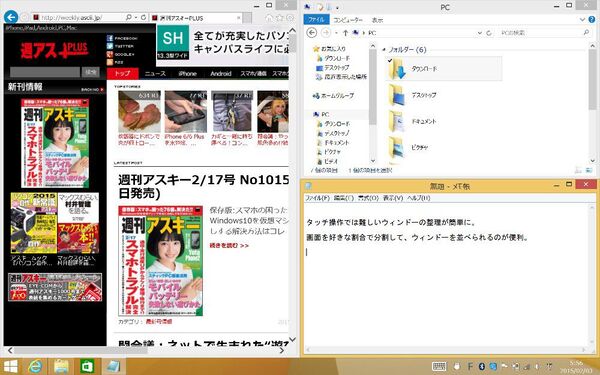The image size is (600, 375).
Task: Open the ファイル(F) menu in Notepad
Action: [317, 198]
